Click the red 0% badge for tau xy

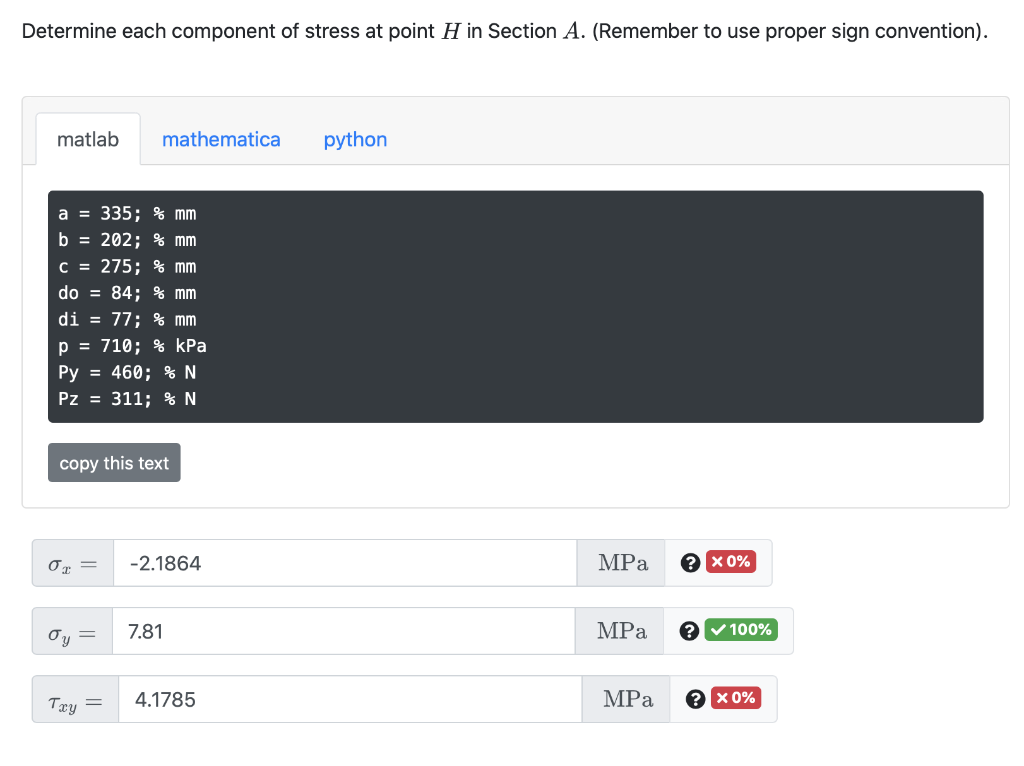pos(736,697)
